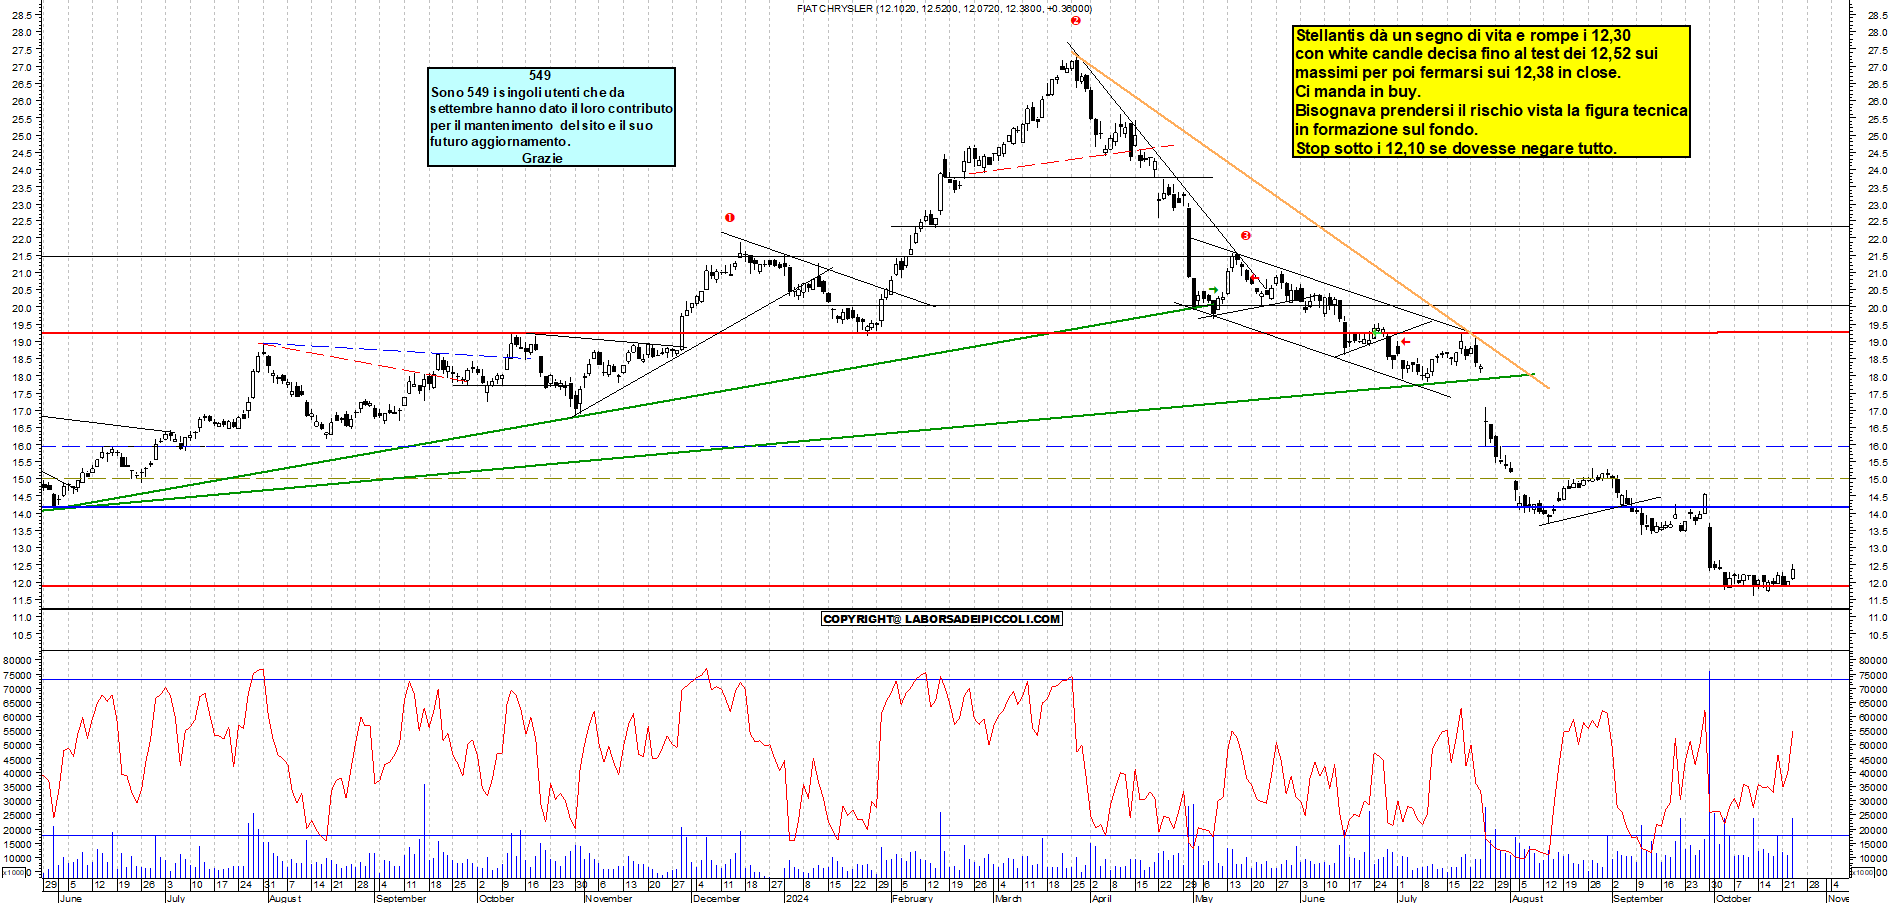
Task: Click the cyan donor notice box
Action: (x=551, y=117)
